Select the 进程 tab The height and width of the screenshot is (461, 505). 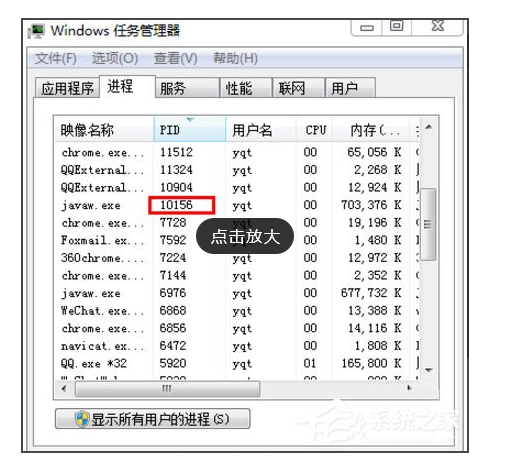[127, 86]
